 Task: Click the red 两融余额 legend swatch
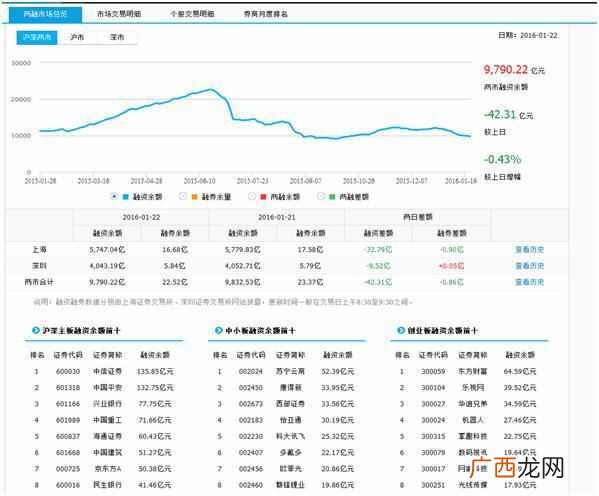pyautogui.click(x=263, y=197)
